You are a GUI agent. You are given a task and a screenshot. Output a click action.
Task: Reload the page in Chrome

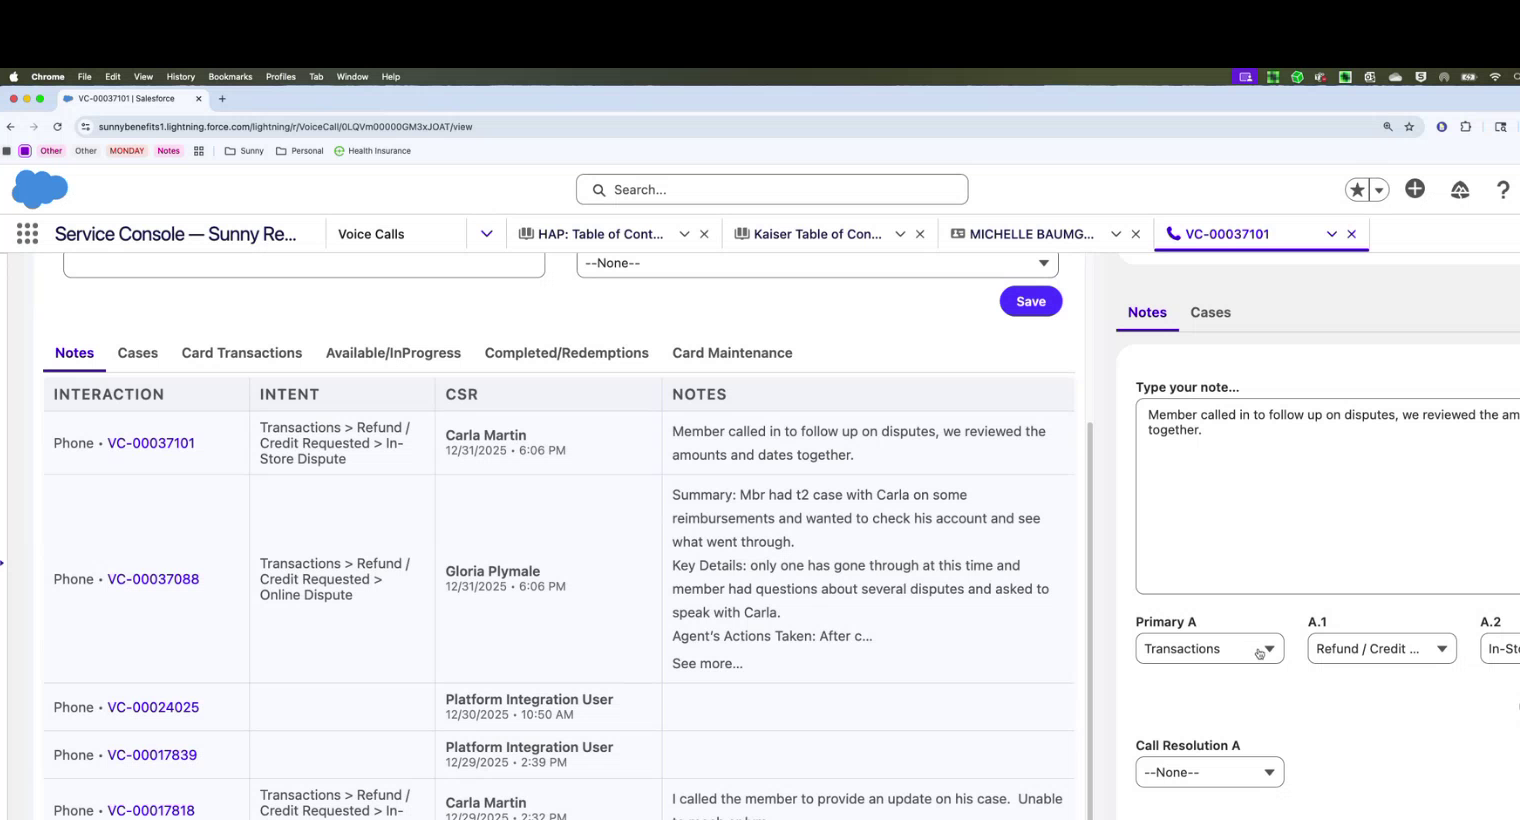point(58,127)
